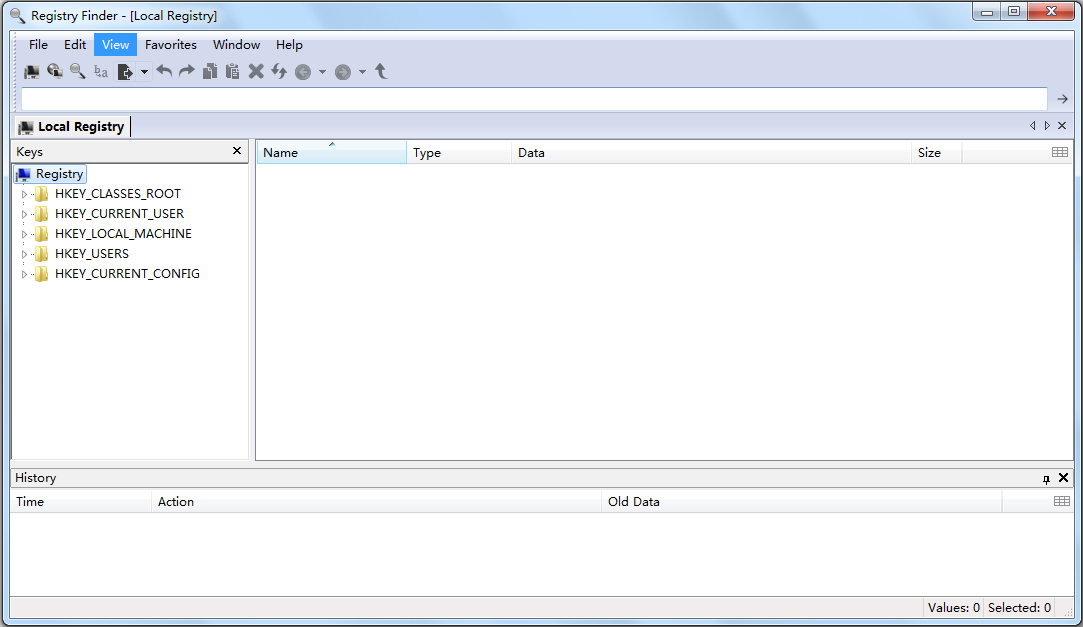Image resolution: width=1083 pixels, height=627 pixels.
Task: Close the Keys panel
Action: [x=237, y=151]
